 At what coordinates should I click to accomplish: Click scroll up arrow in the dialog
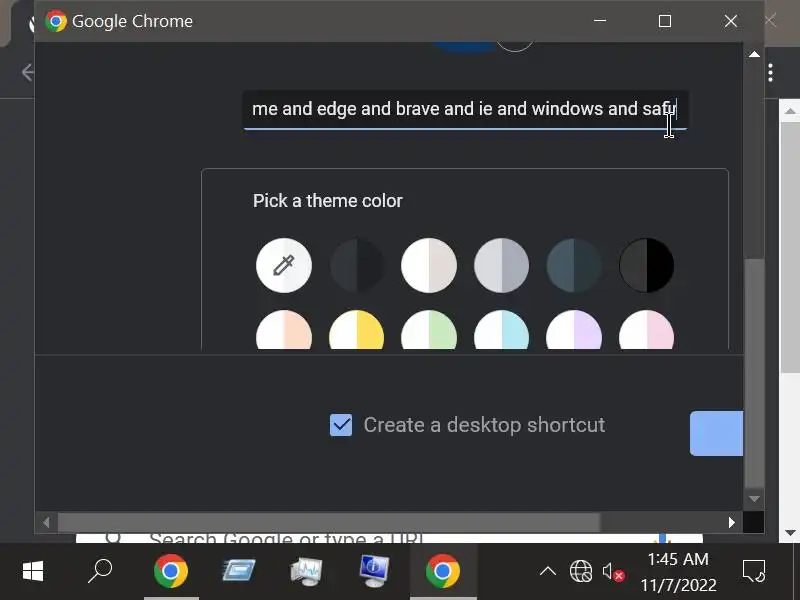[x=754, y=54]
